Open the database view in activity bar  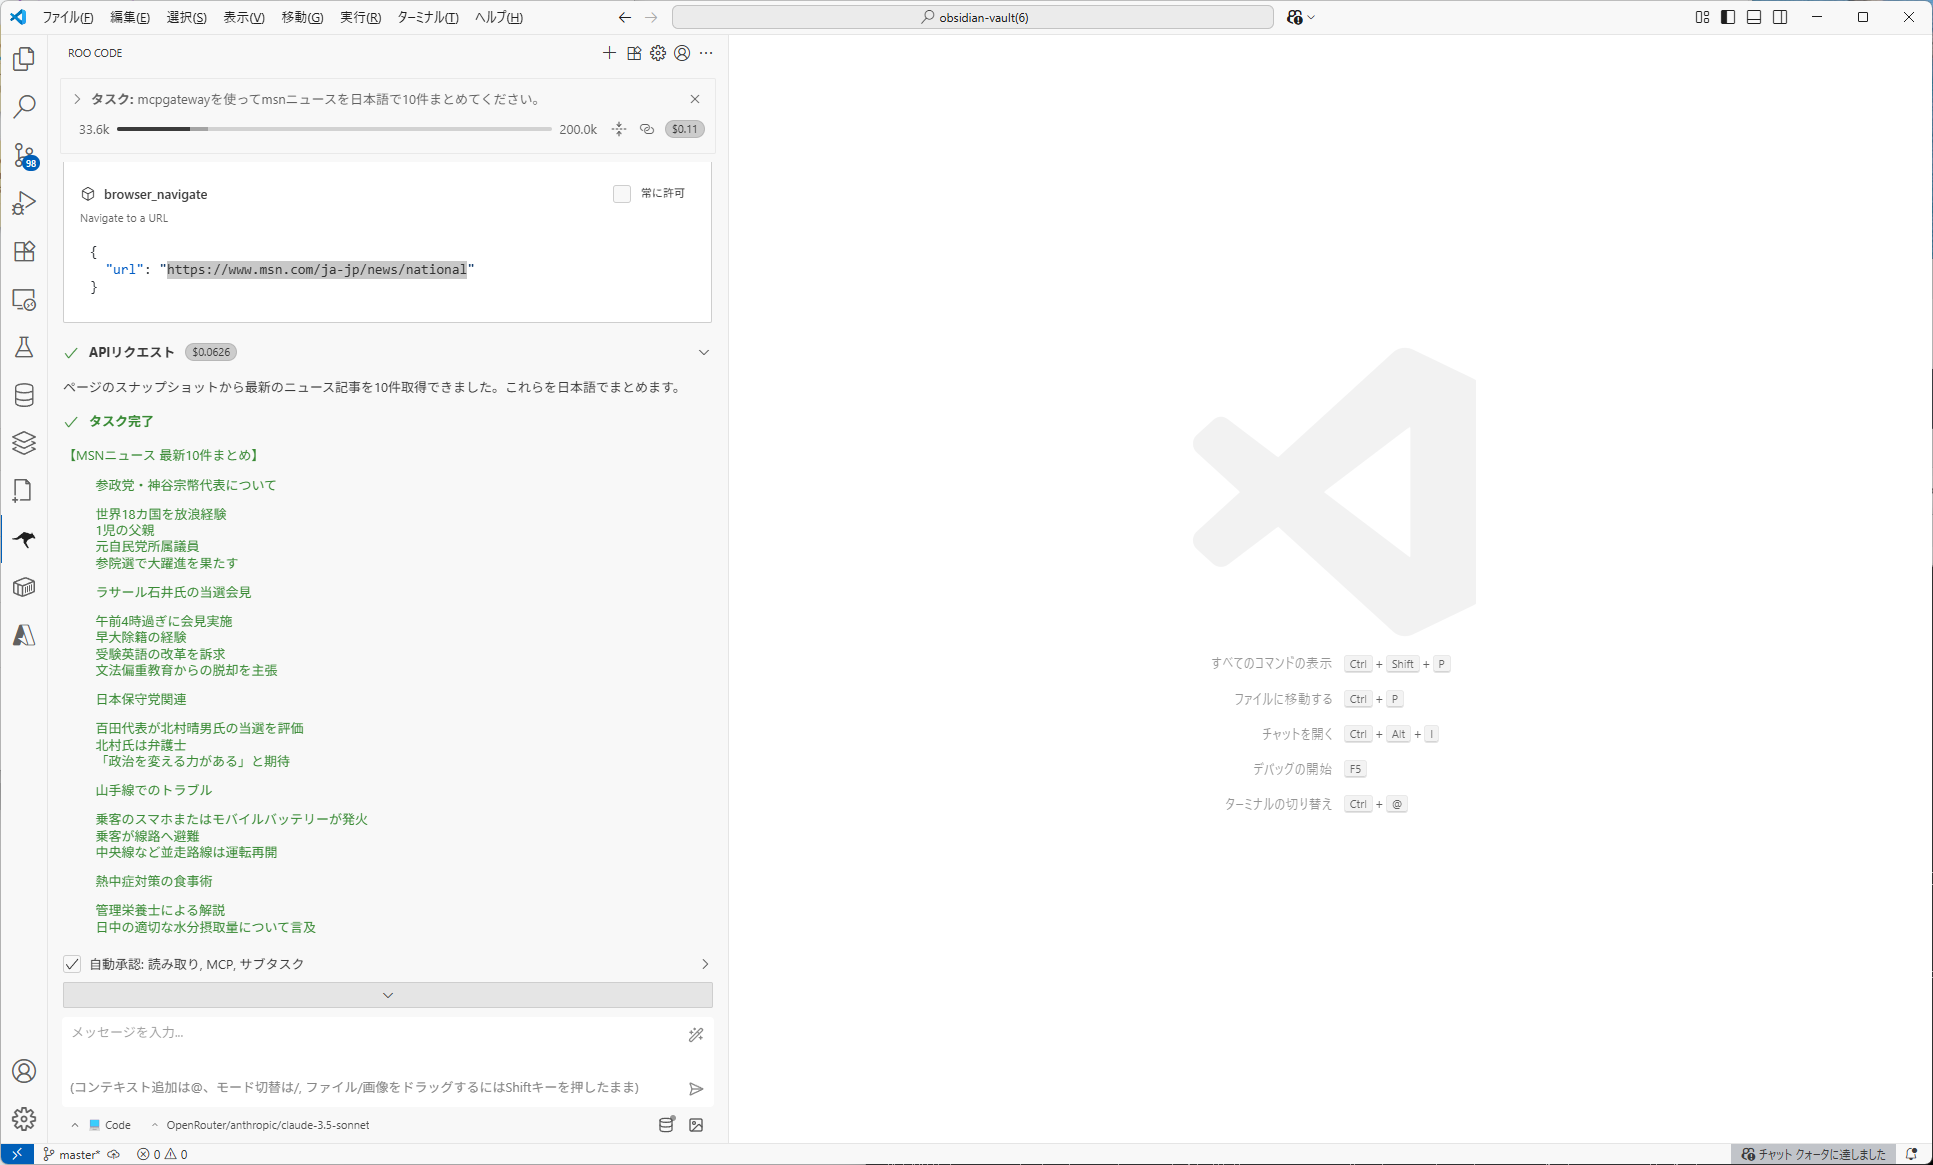[24, 395]
